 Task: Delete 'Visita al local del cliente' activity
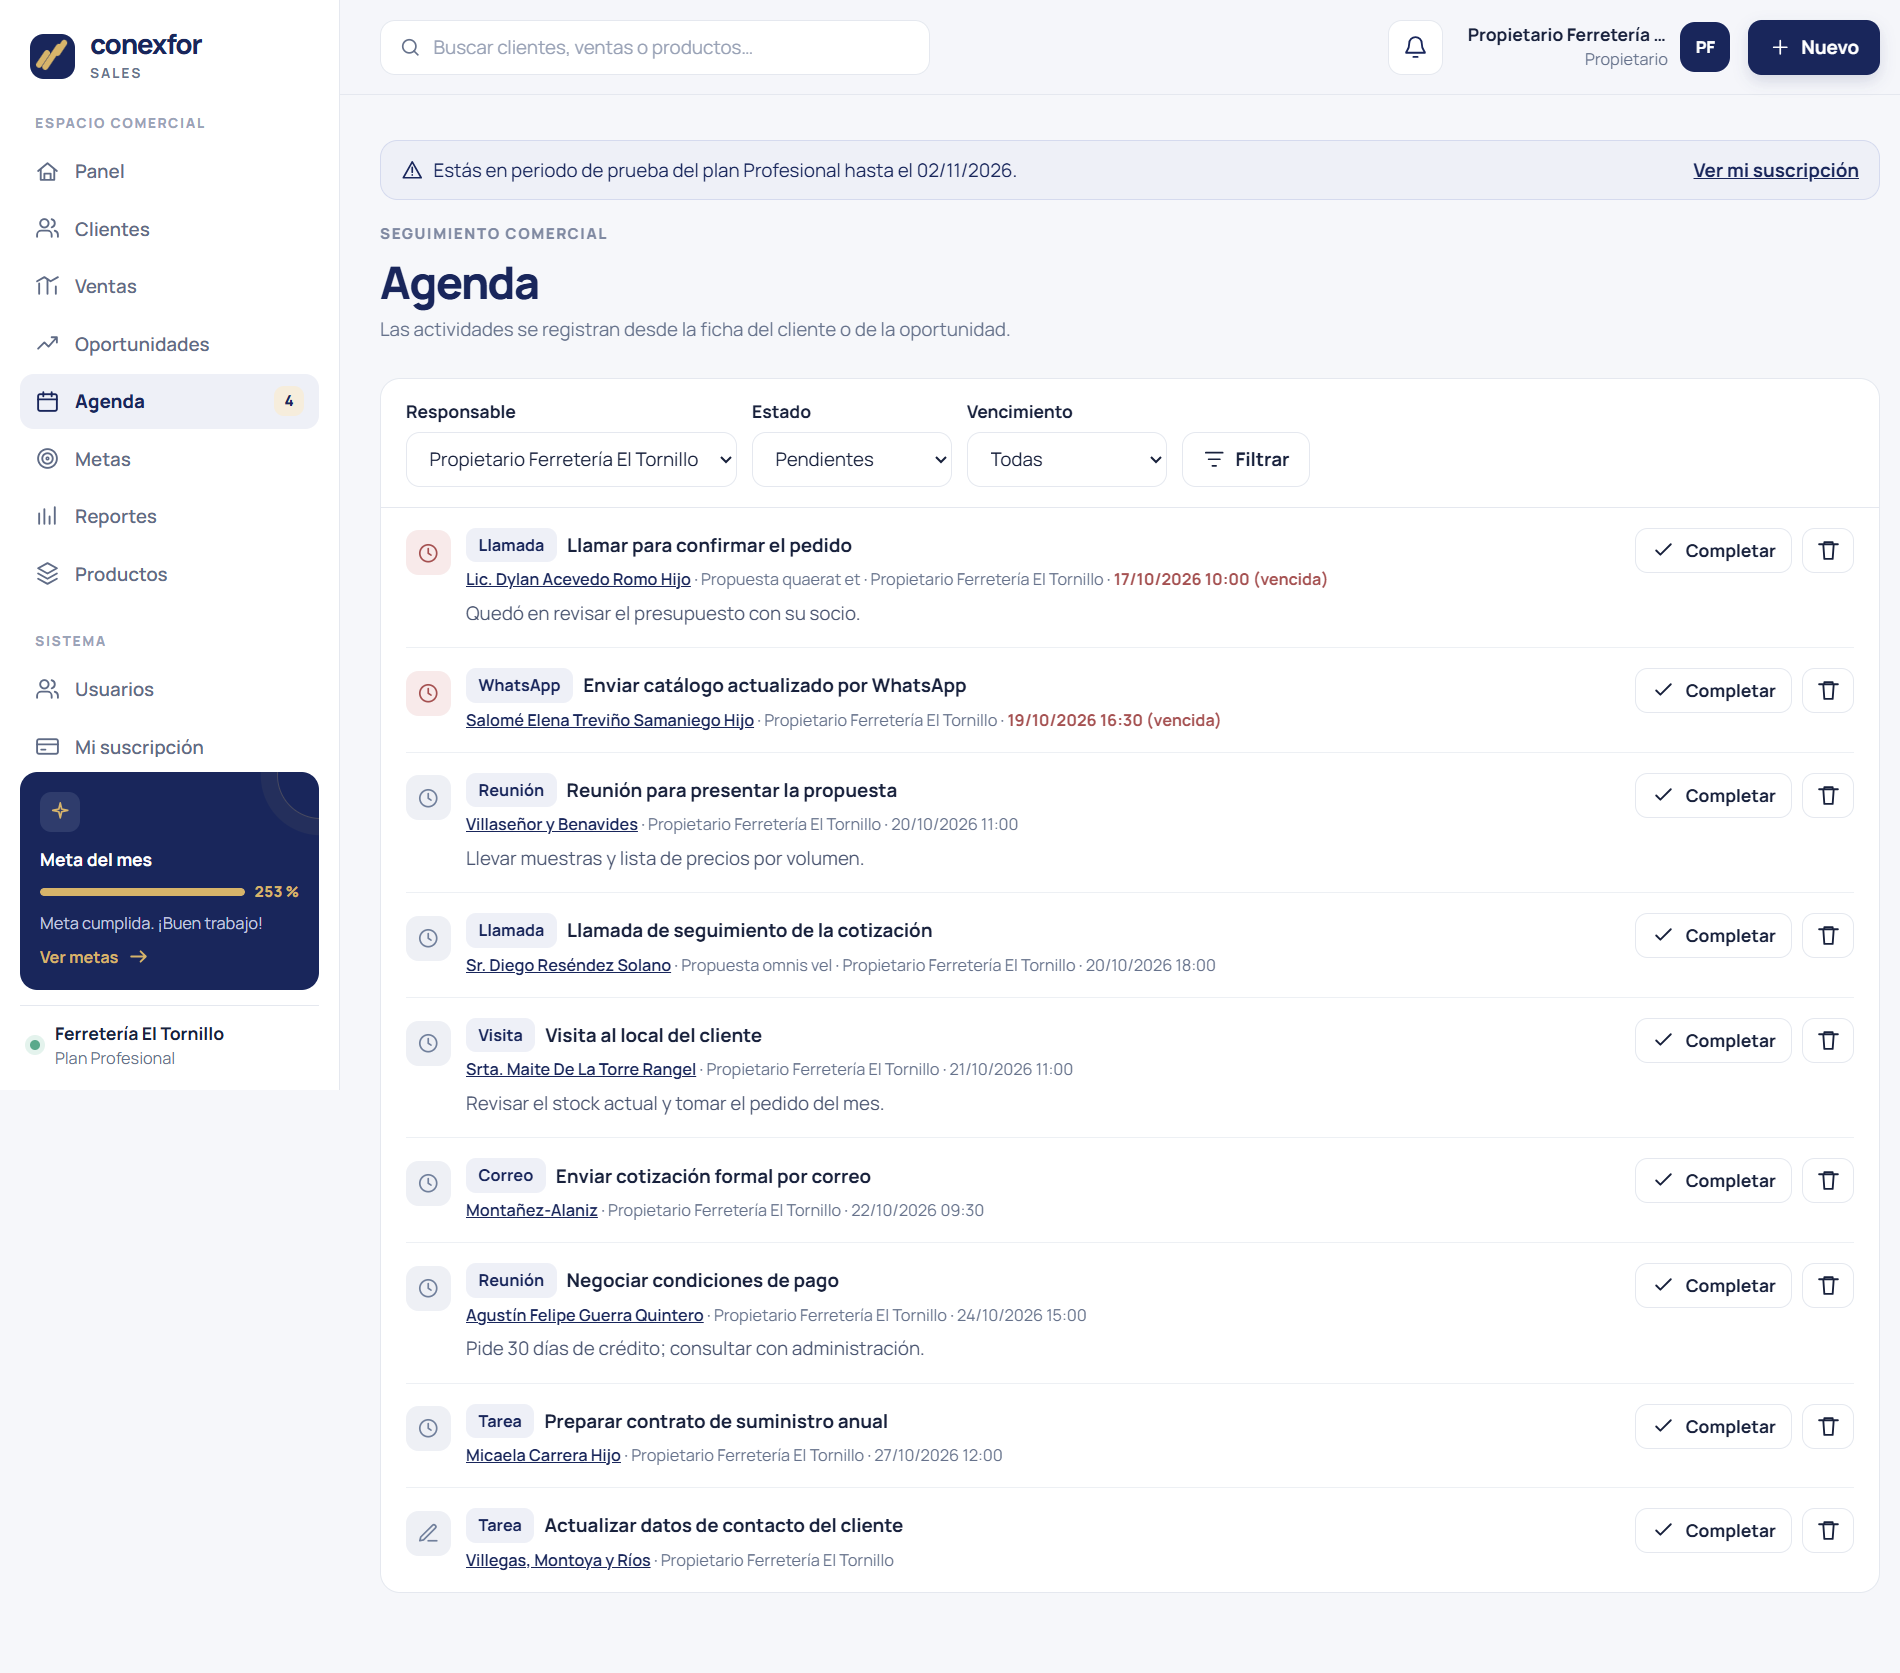(x=1828, y=1041)
